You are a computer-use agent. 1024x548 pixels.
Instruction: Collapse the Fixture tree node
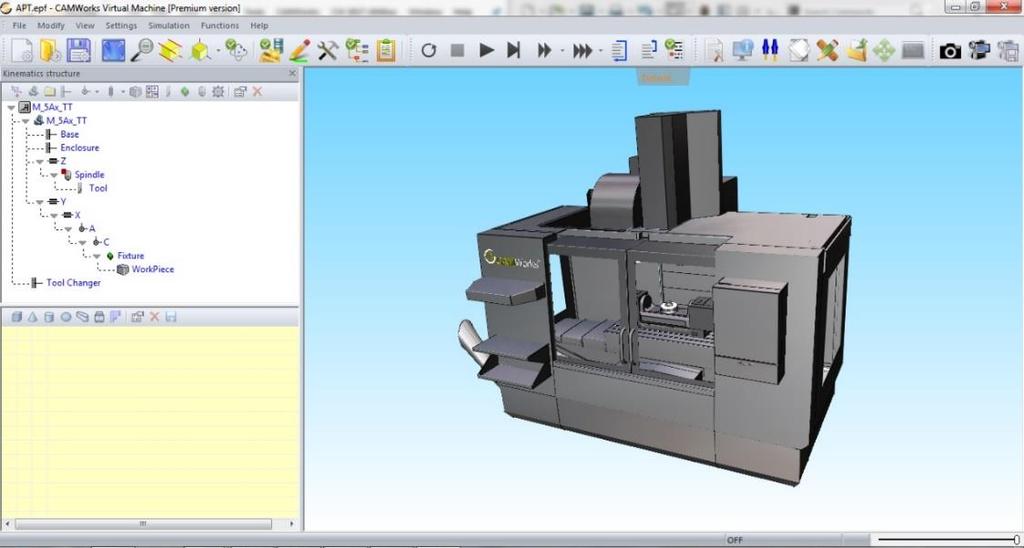[97, 256]
